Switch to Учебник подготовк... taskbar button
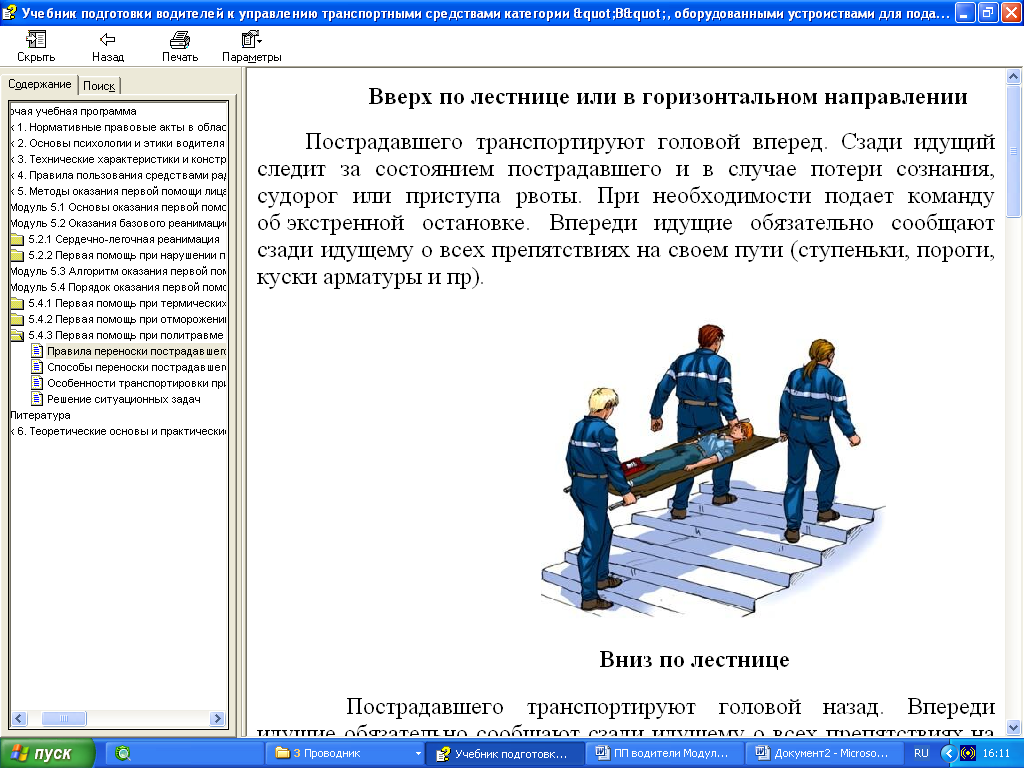1024x768 pixels. click(504, 754)
